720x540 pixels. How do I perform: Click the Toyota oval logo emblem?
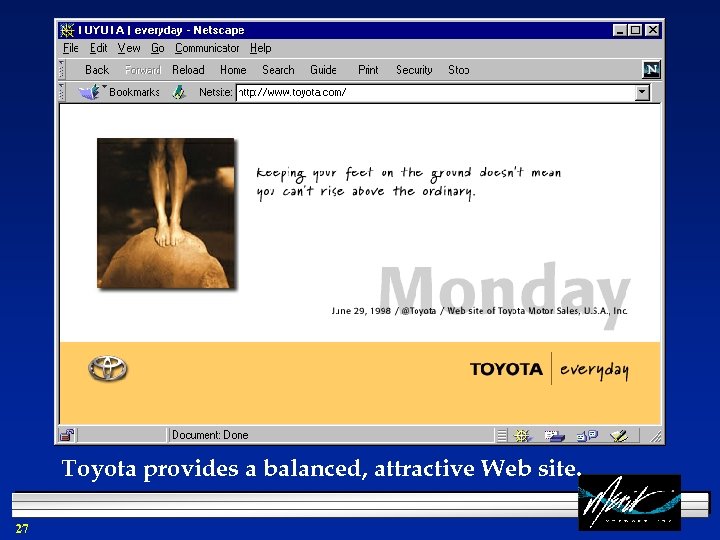pos(108,369)
